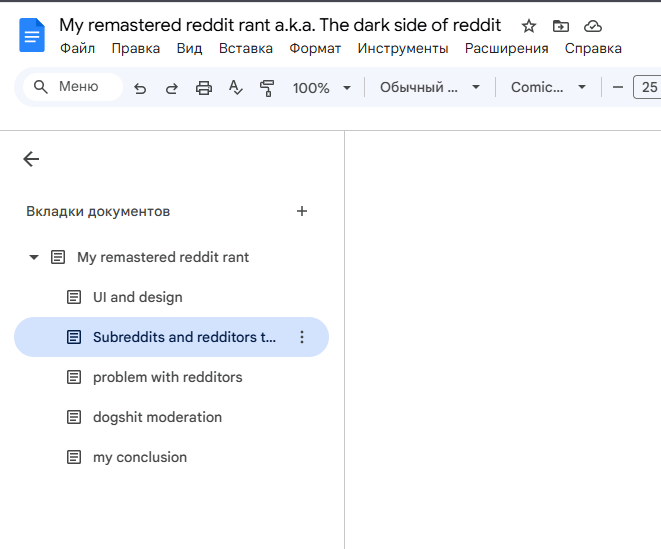Screen dimensions: 661x549
Task: Run spelling and grammar check
Action: coord(236,88)
